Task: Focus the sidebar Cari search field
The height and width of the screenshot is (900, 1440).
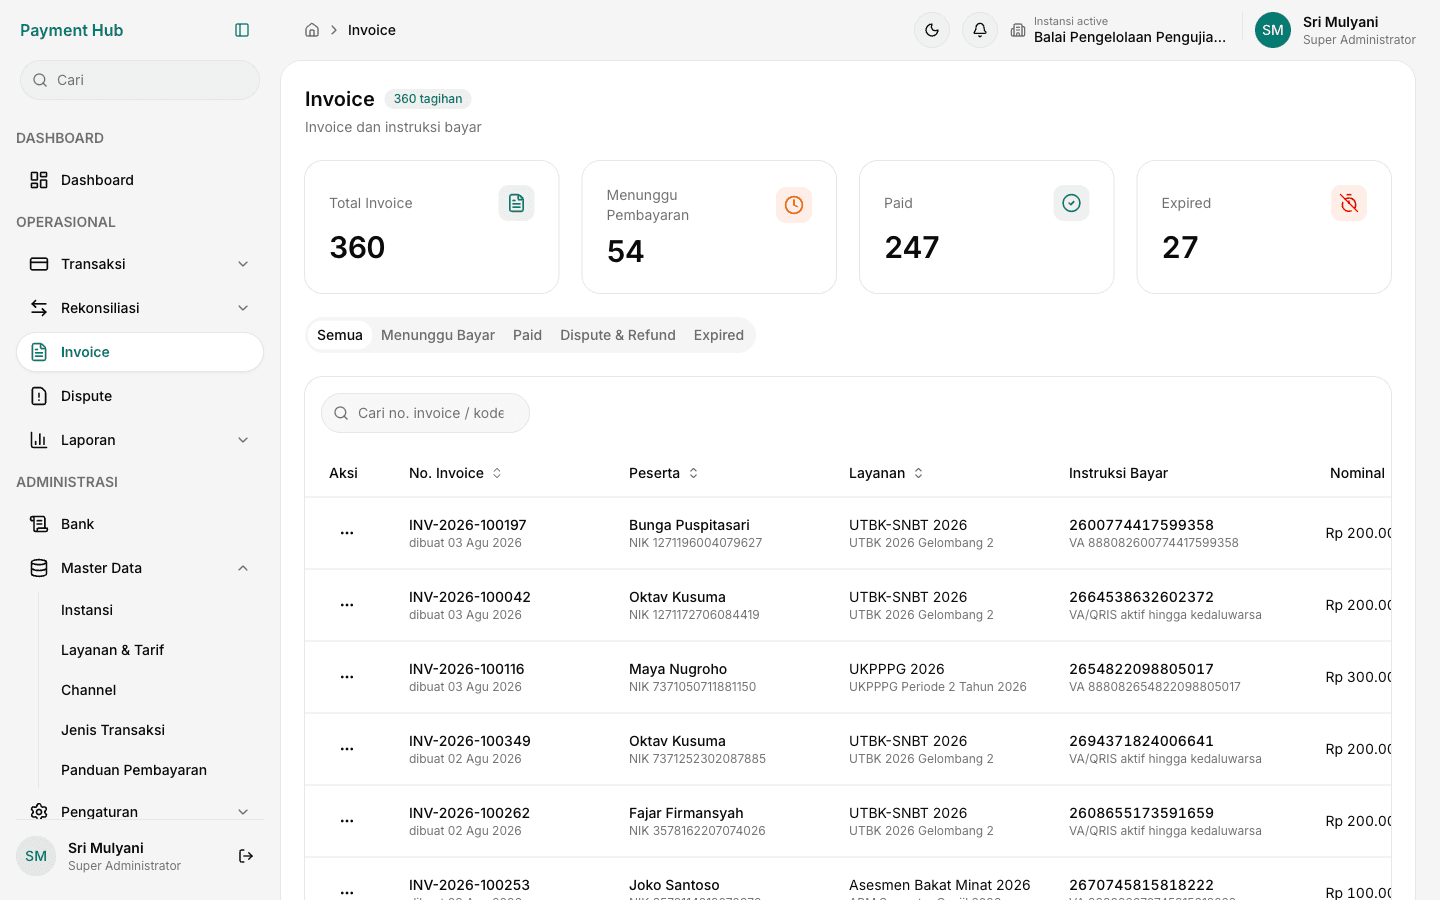Action: pos(140,80)
